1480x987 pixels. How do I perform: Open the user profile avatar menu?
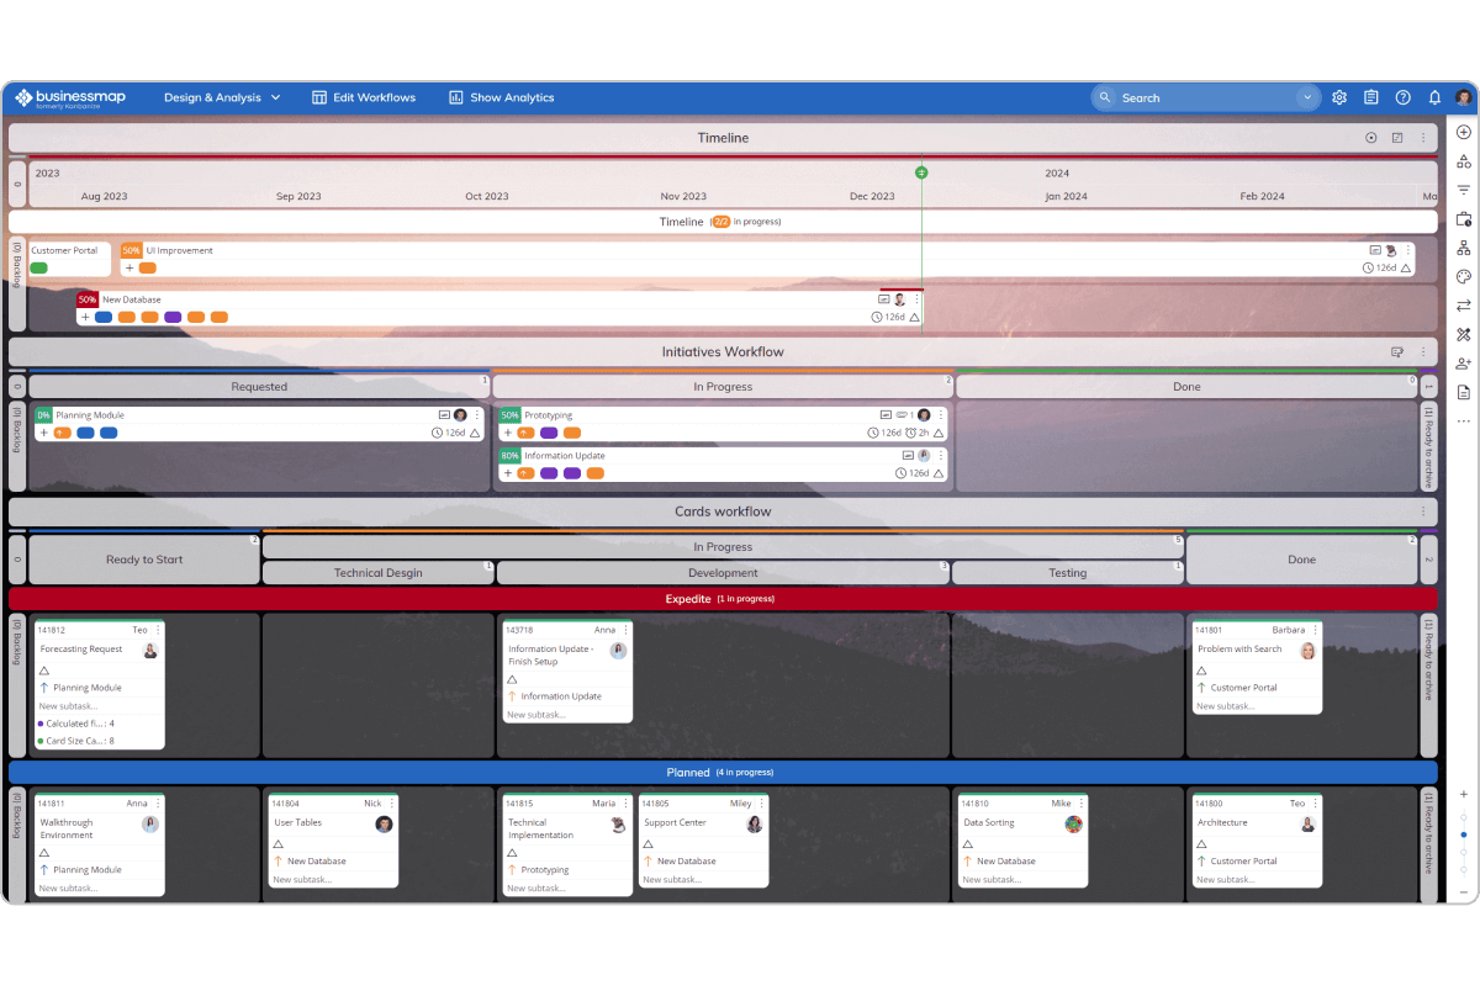(1464, 97)
